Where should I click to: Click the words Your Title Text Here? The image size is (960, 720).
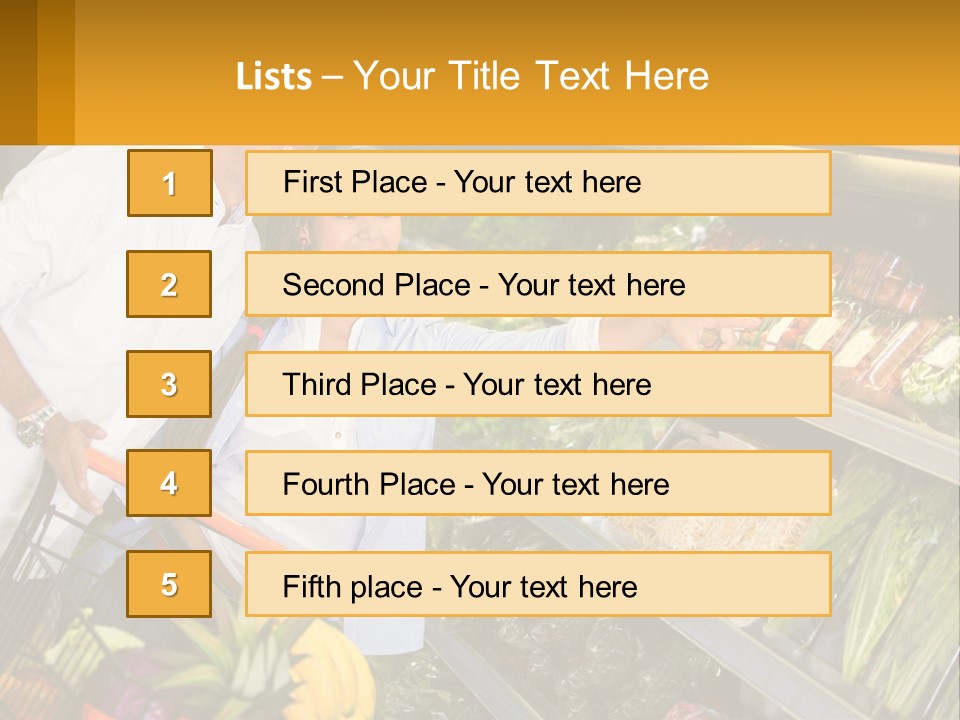point(531,76)
